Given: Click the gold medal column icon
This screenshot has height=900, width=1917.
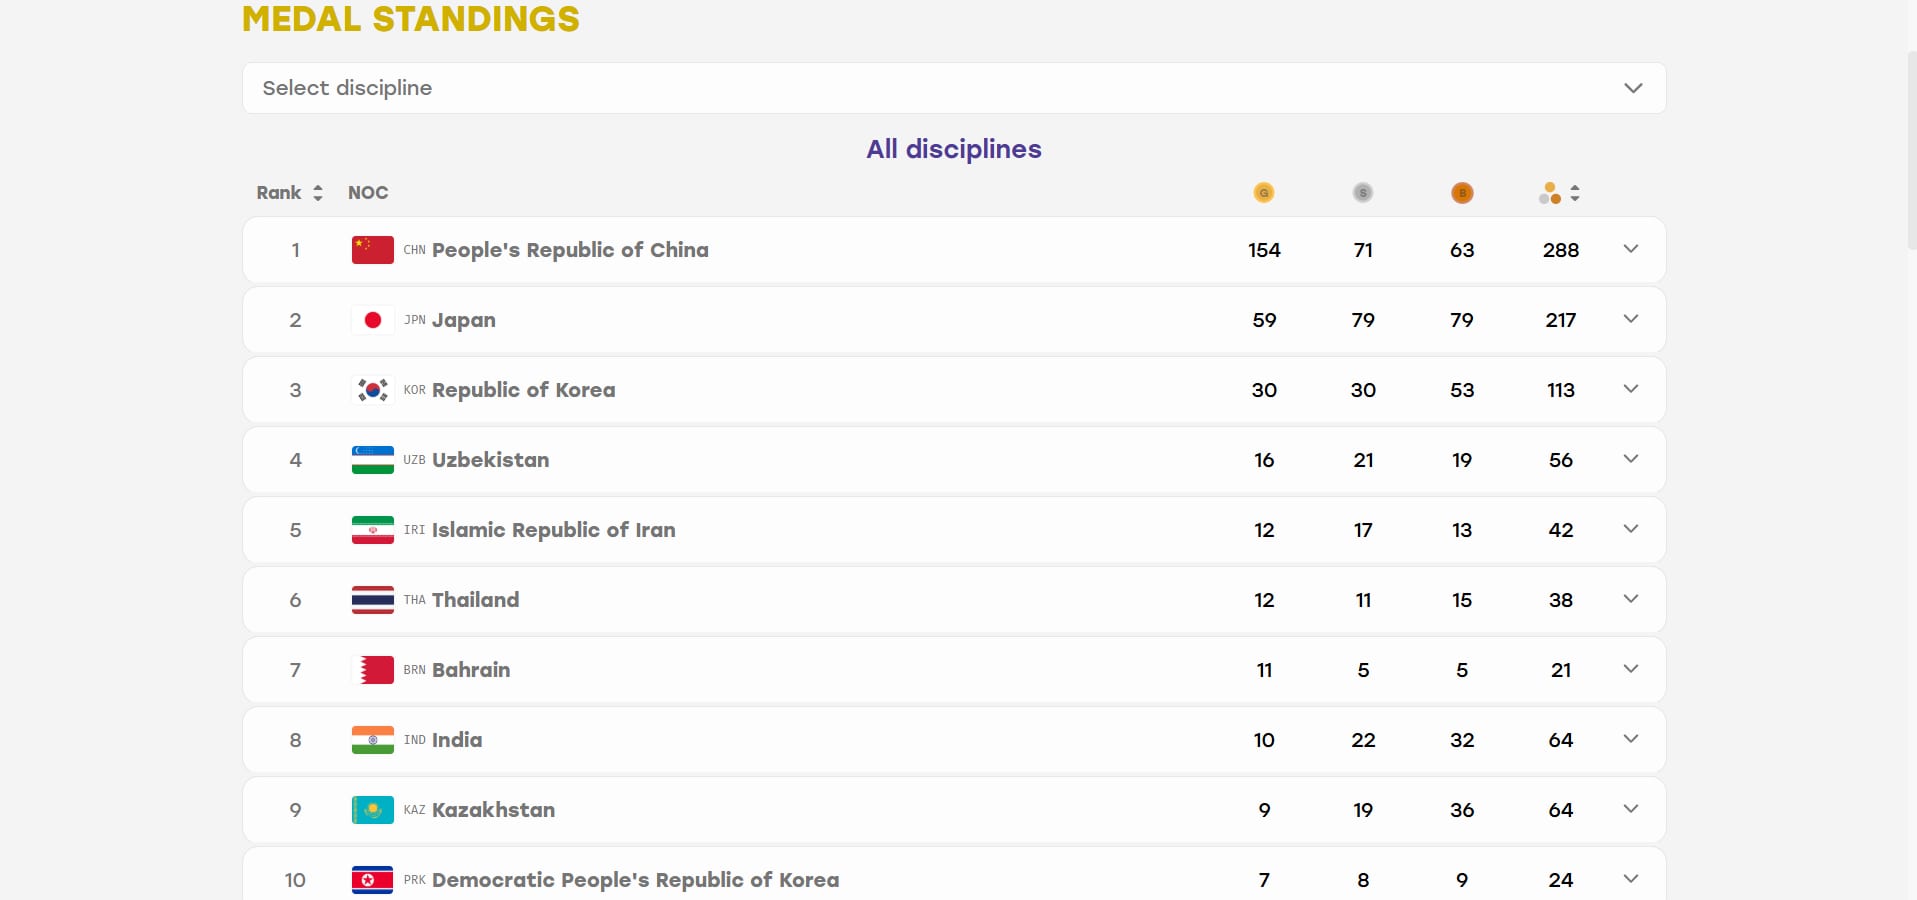Looking at the screenshot, I should pos(1264,193).
